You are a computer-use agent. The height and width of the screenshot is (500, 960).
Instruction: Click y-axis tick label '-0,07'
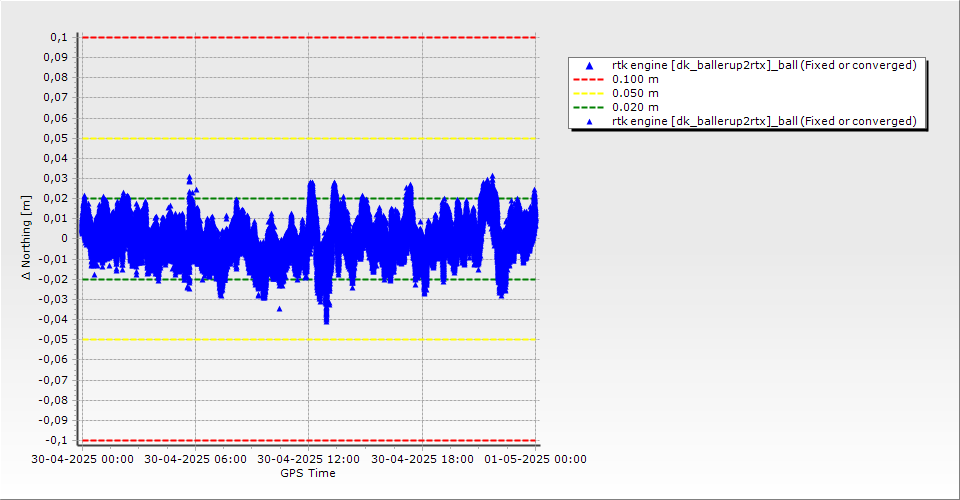[53, 380]
